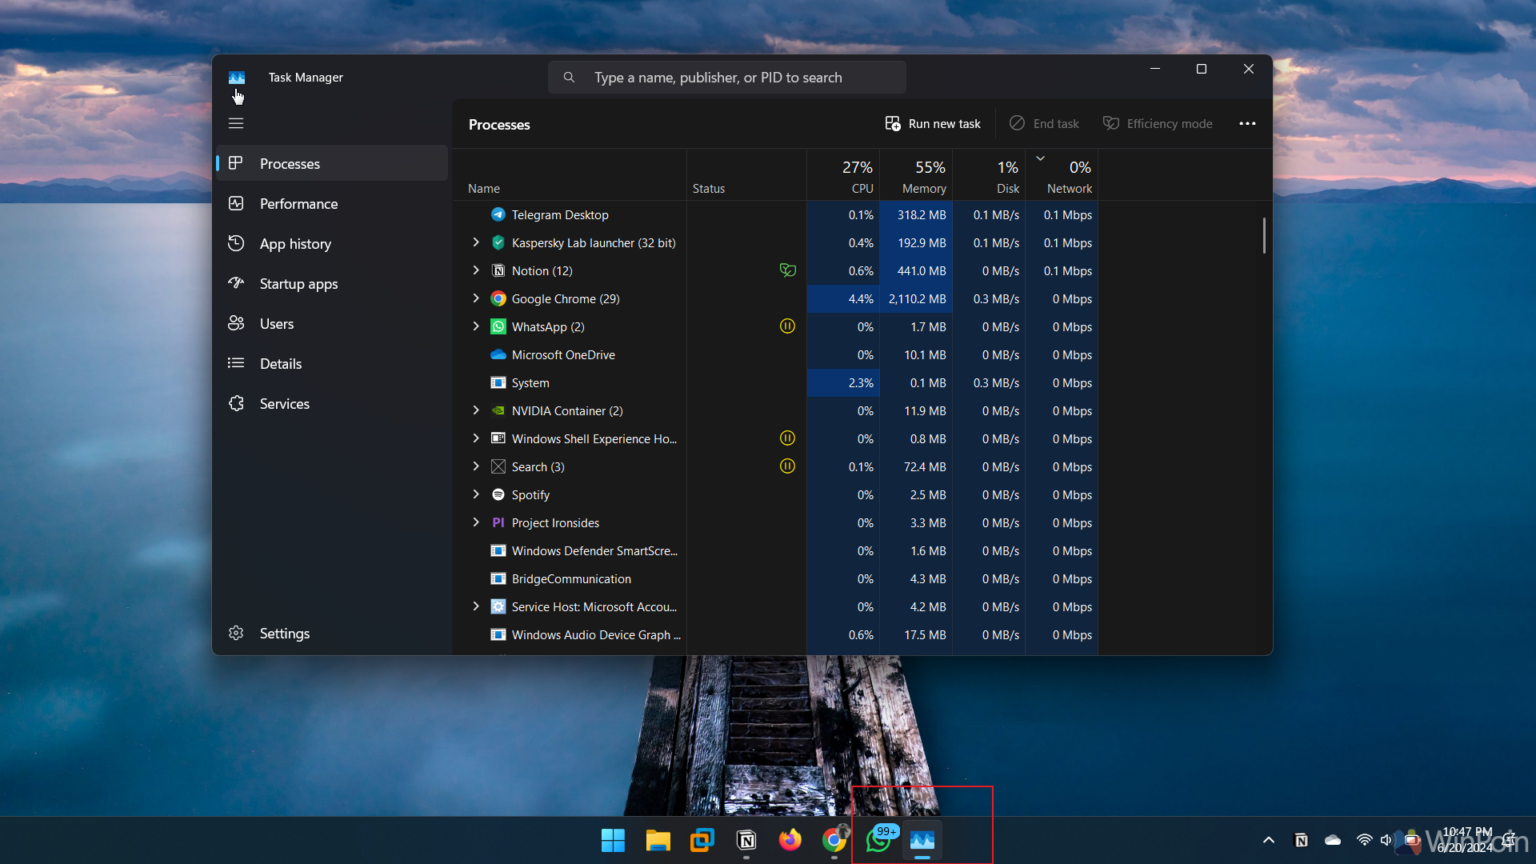
Task: Open the Details section in sidebar
Action: point(280,363)
